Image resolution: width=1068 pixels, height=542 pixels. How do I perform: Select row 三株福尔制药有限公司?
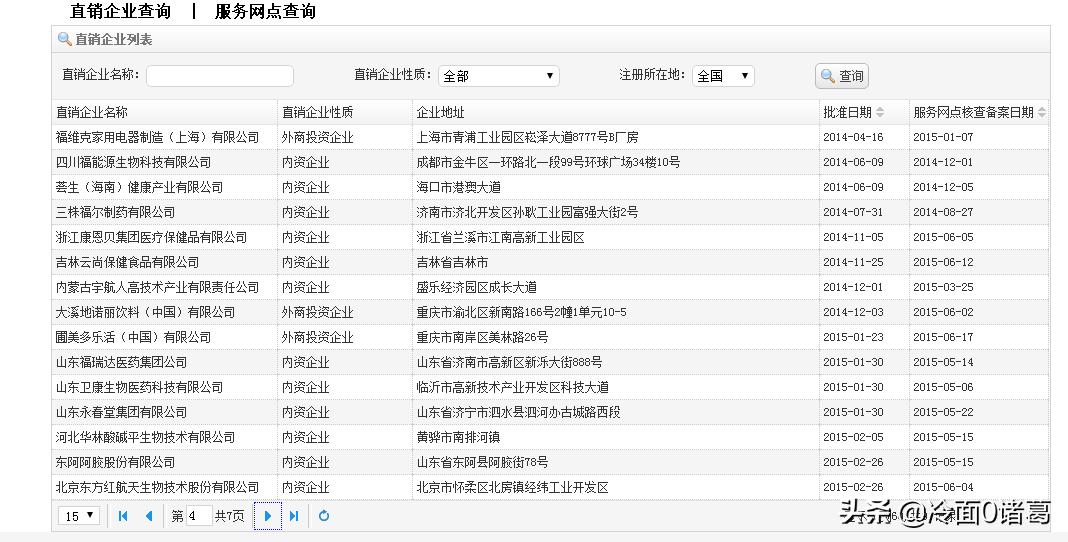coord(550,212)
